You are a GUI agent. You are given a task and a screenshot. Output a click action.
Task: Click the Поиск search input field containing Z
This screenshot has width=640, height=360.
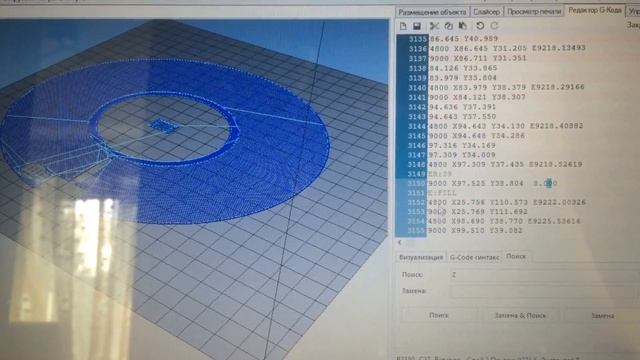[544, 275]
